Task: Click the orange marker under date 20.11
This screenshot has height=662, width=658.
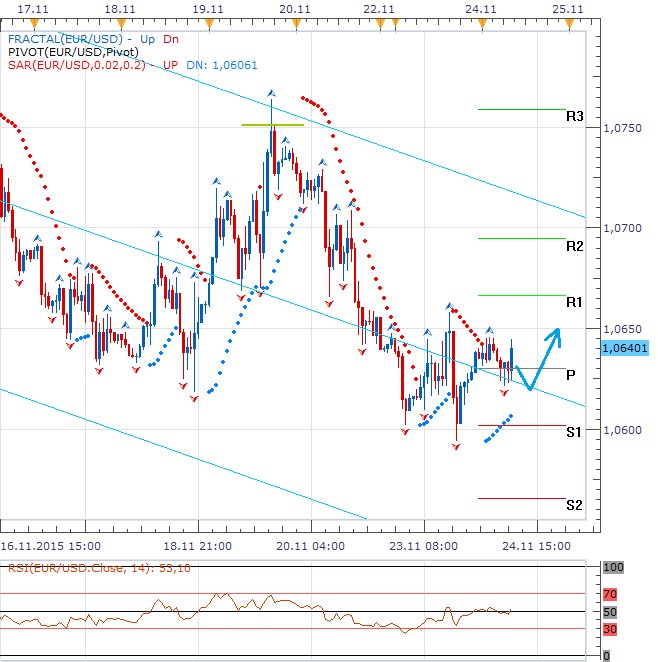Action: click(296, 24)
